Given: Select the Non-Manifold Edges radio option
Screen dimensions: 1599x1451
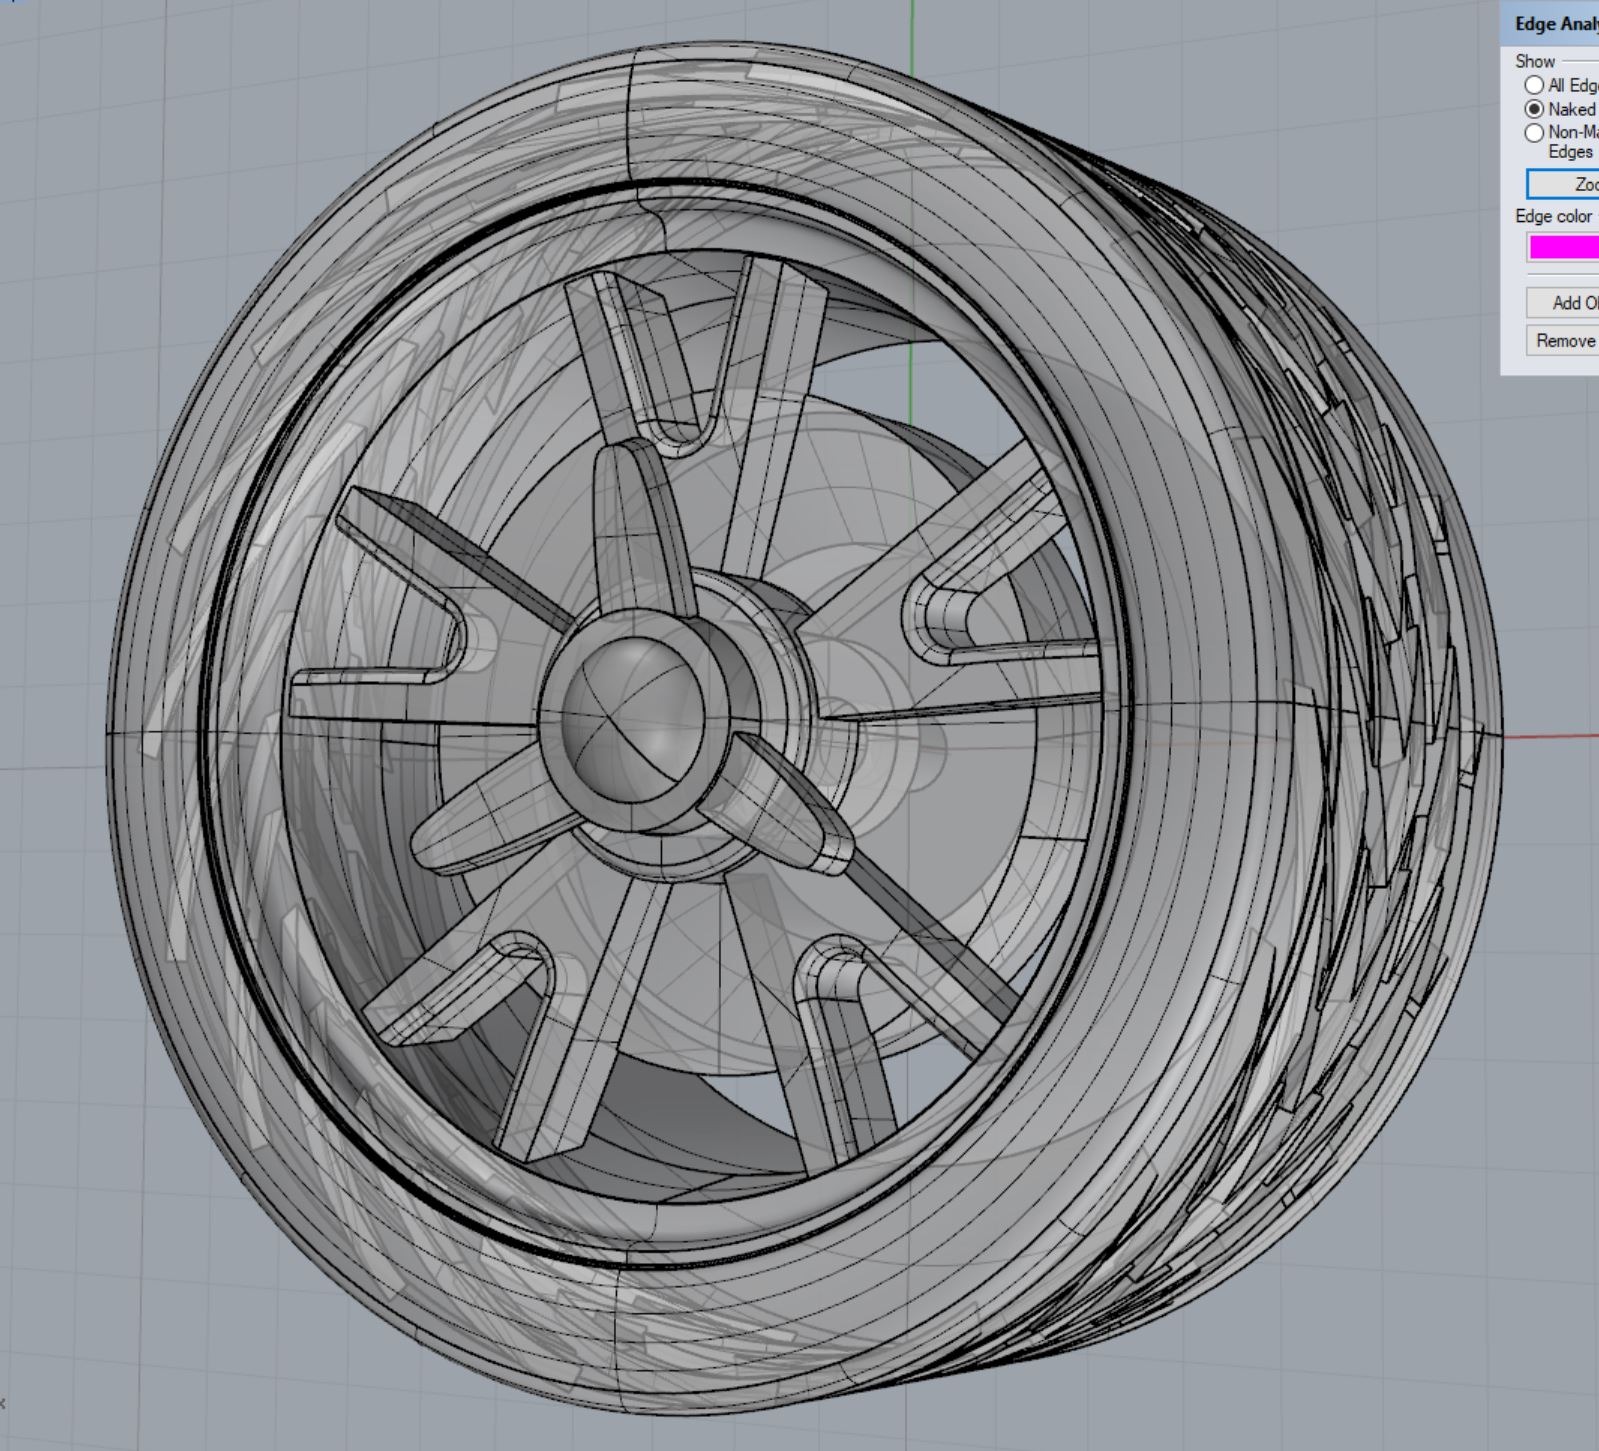Looking at the screenshot, I should coord(1535,132).
